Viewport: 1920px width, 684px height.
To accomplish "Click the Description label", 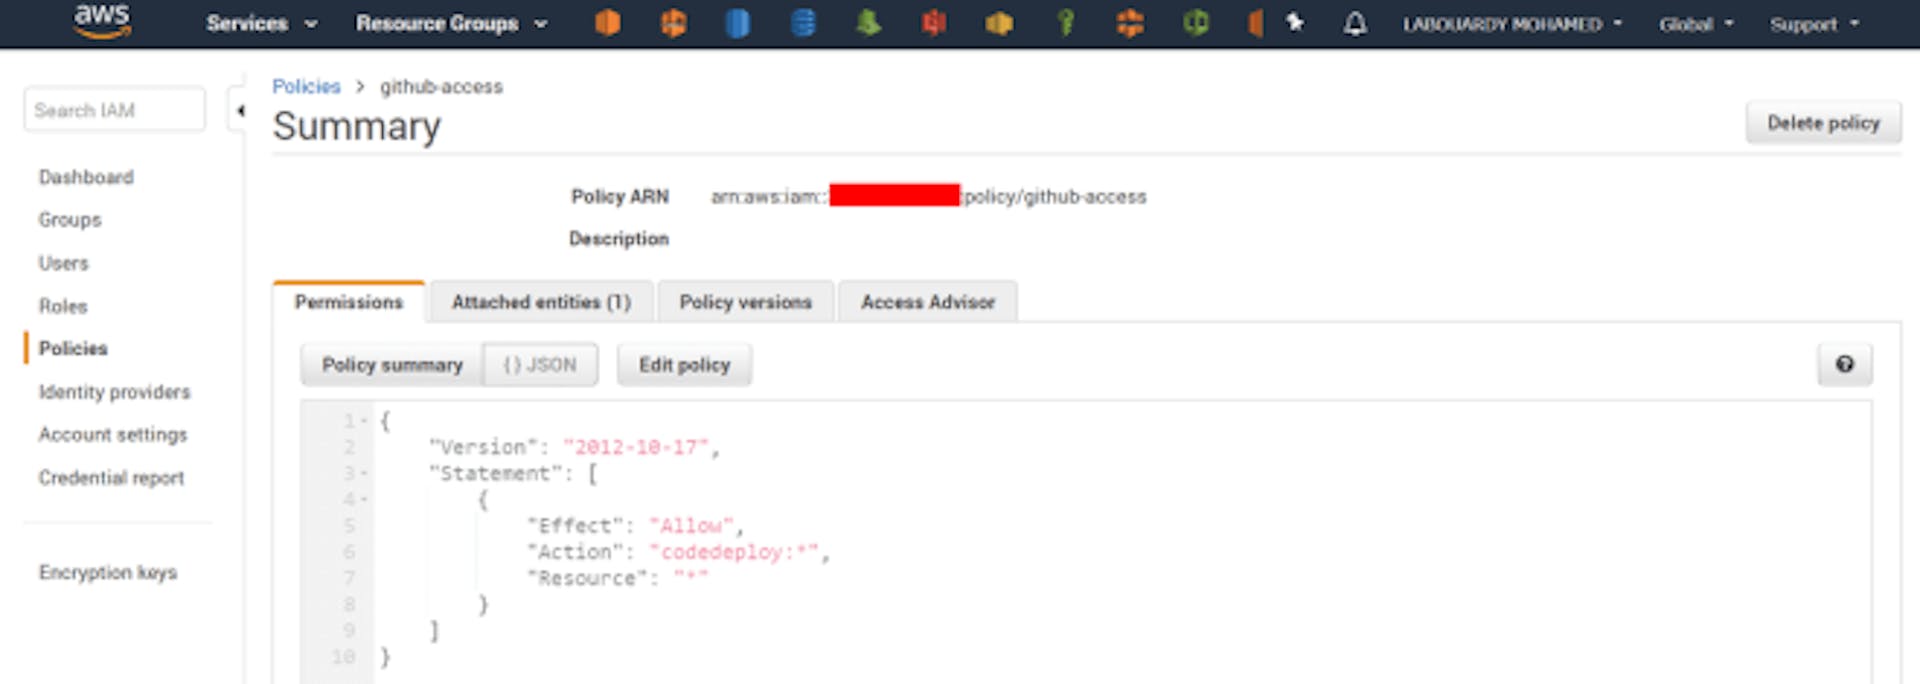I will (x=619, y=239).
